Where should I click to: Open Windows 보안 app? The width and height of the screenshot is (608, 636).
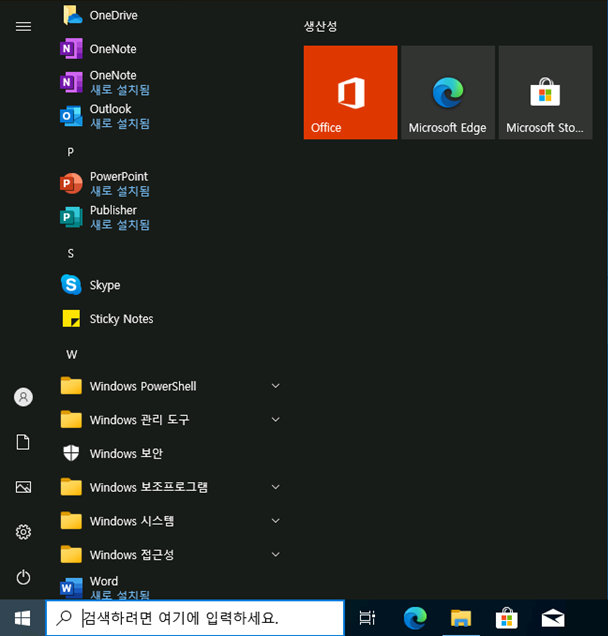[170, 453]
